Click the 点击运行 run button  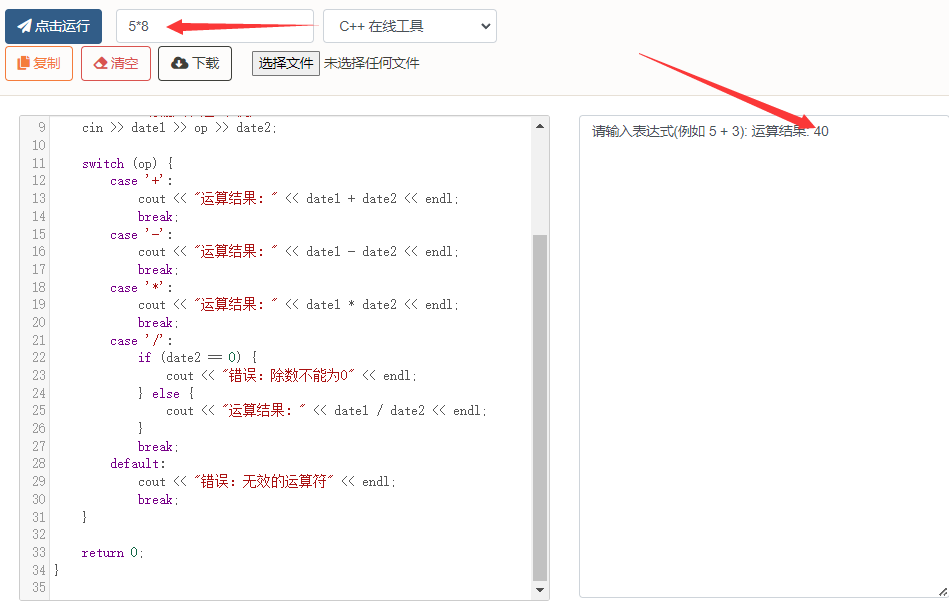pos(53,26)
